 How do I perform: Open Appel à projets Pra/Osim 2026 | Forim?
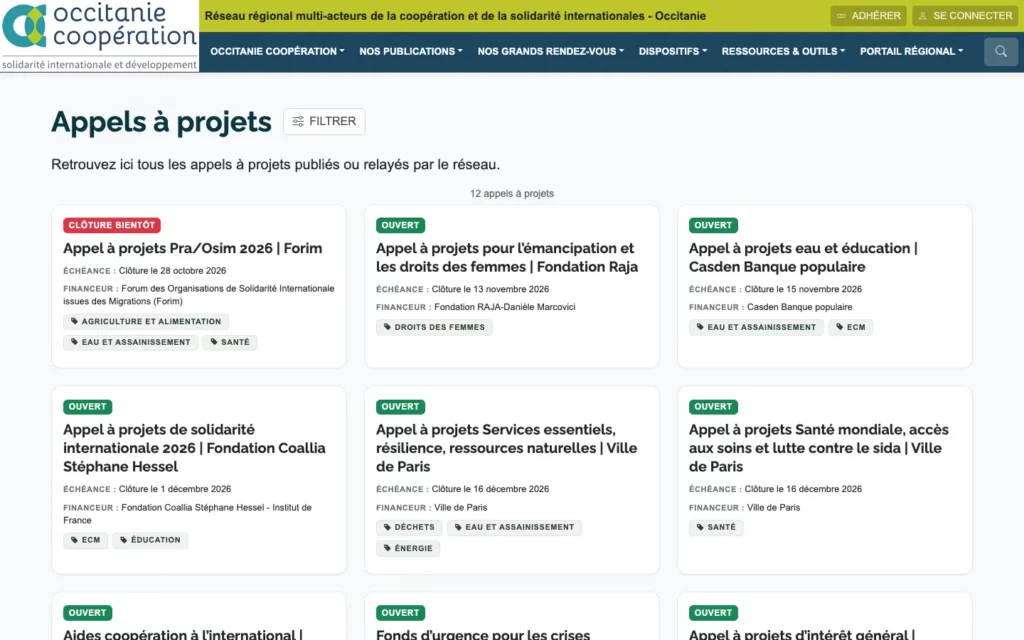click(193, 248)
